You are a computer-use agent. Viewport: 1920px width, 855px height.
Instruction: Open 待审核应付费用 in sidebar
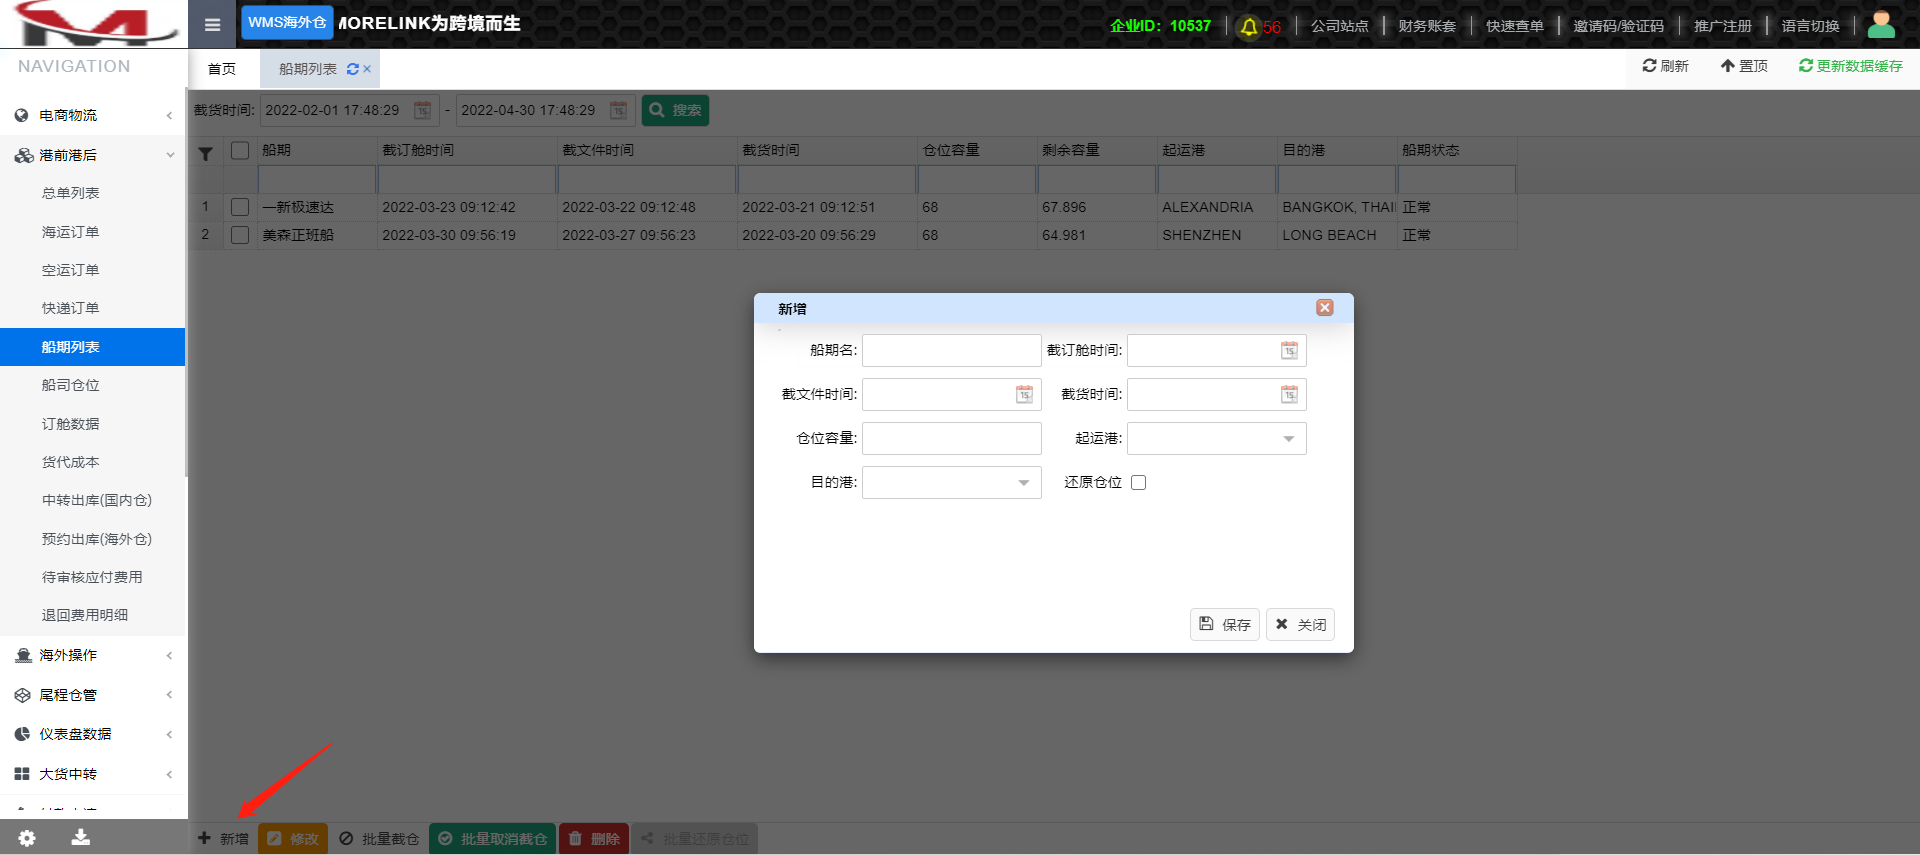tap(92, 577)
